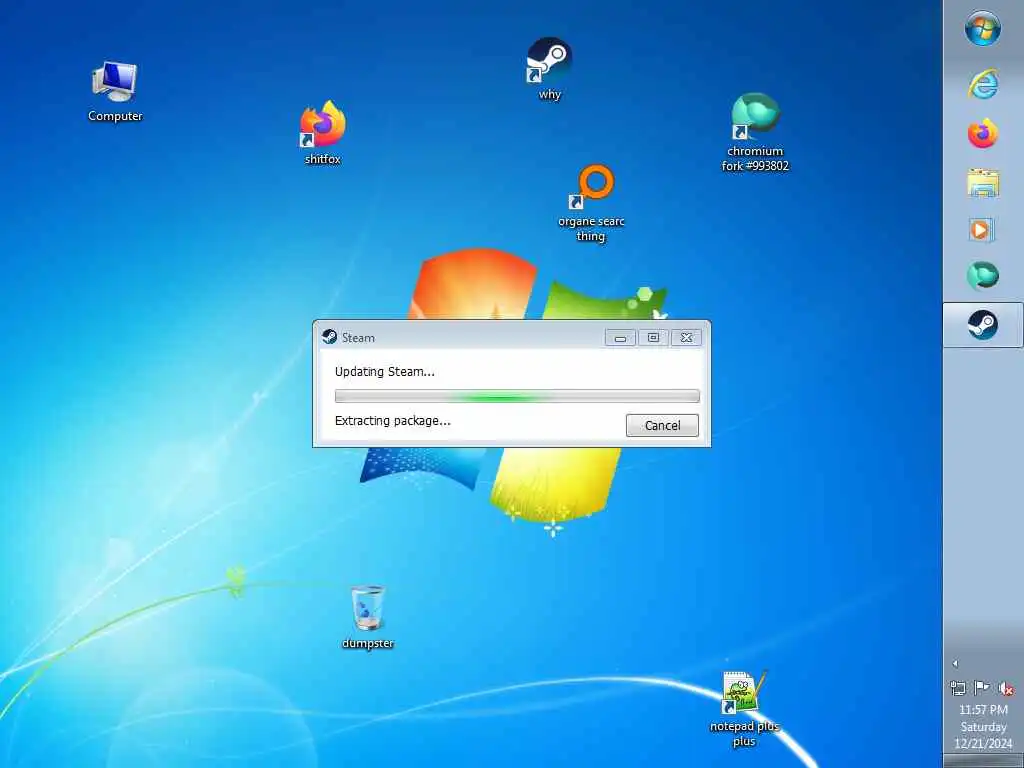Select the 'dumpster' recycle bin icon
The height and width of the screenshot is (768, 1024).
point(368,617)
